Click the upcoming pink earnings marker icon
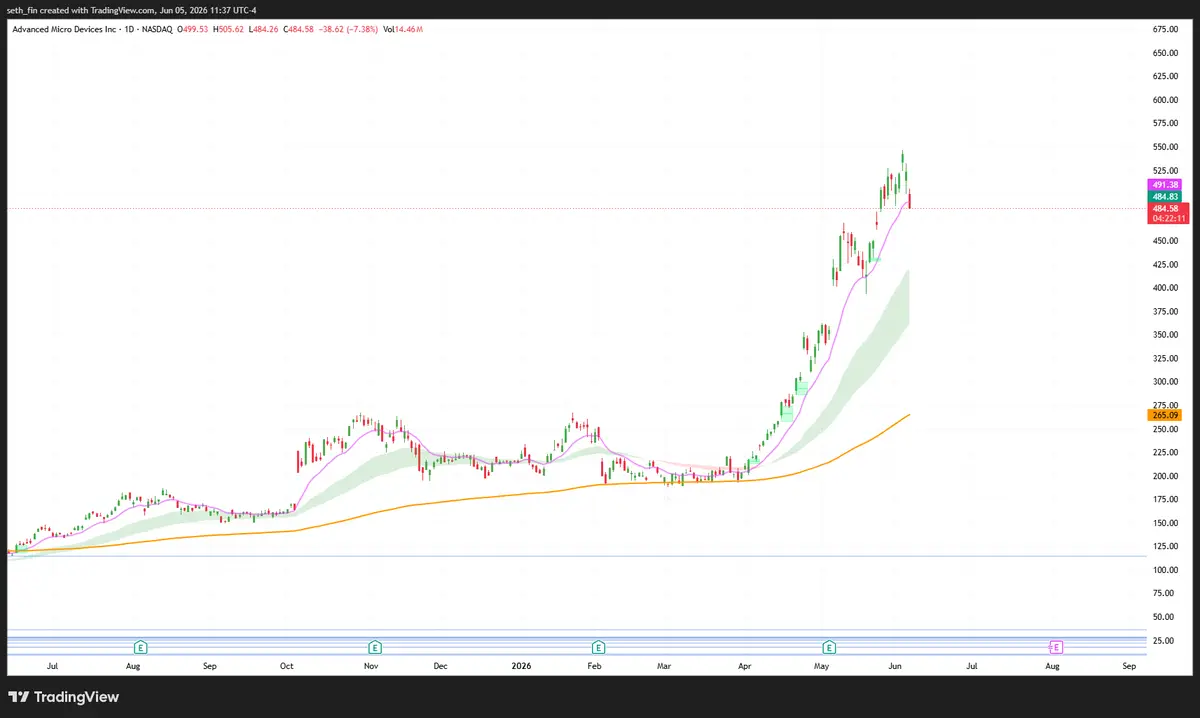Screen dimensions: 1200x718 [1056, 646]
